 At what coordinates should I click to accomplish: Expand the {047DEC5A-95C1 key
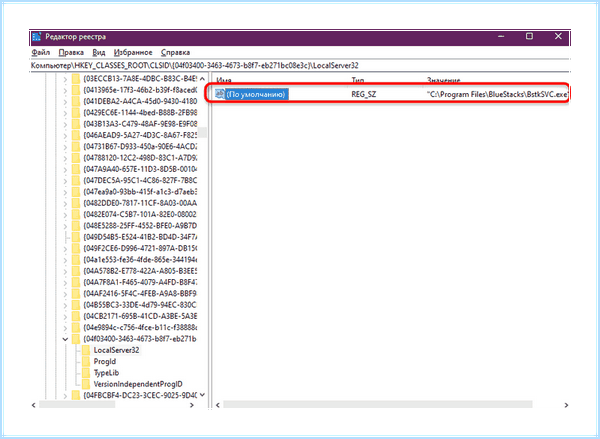click(65, 181)
